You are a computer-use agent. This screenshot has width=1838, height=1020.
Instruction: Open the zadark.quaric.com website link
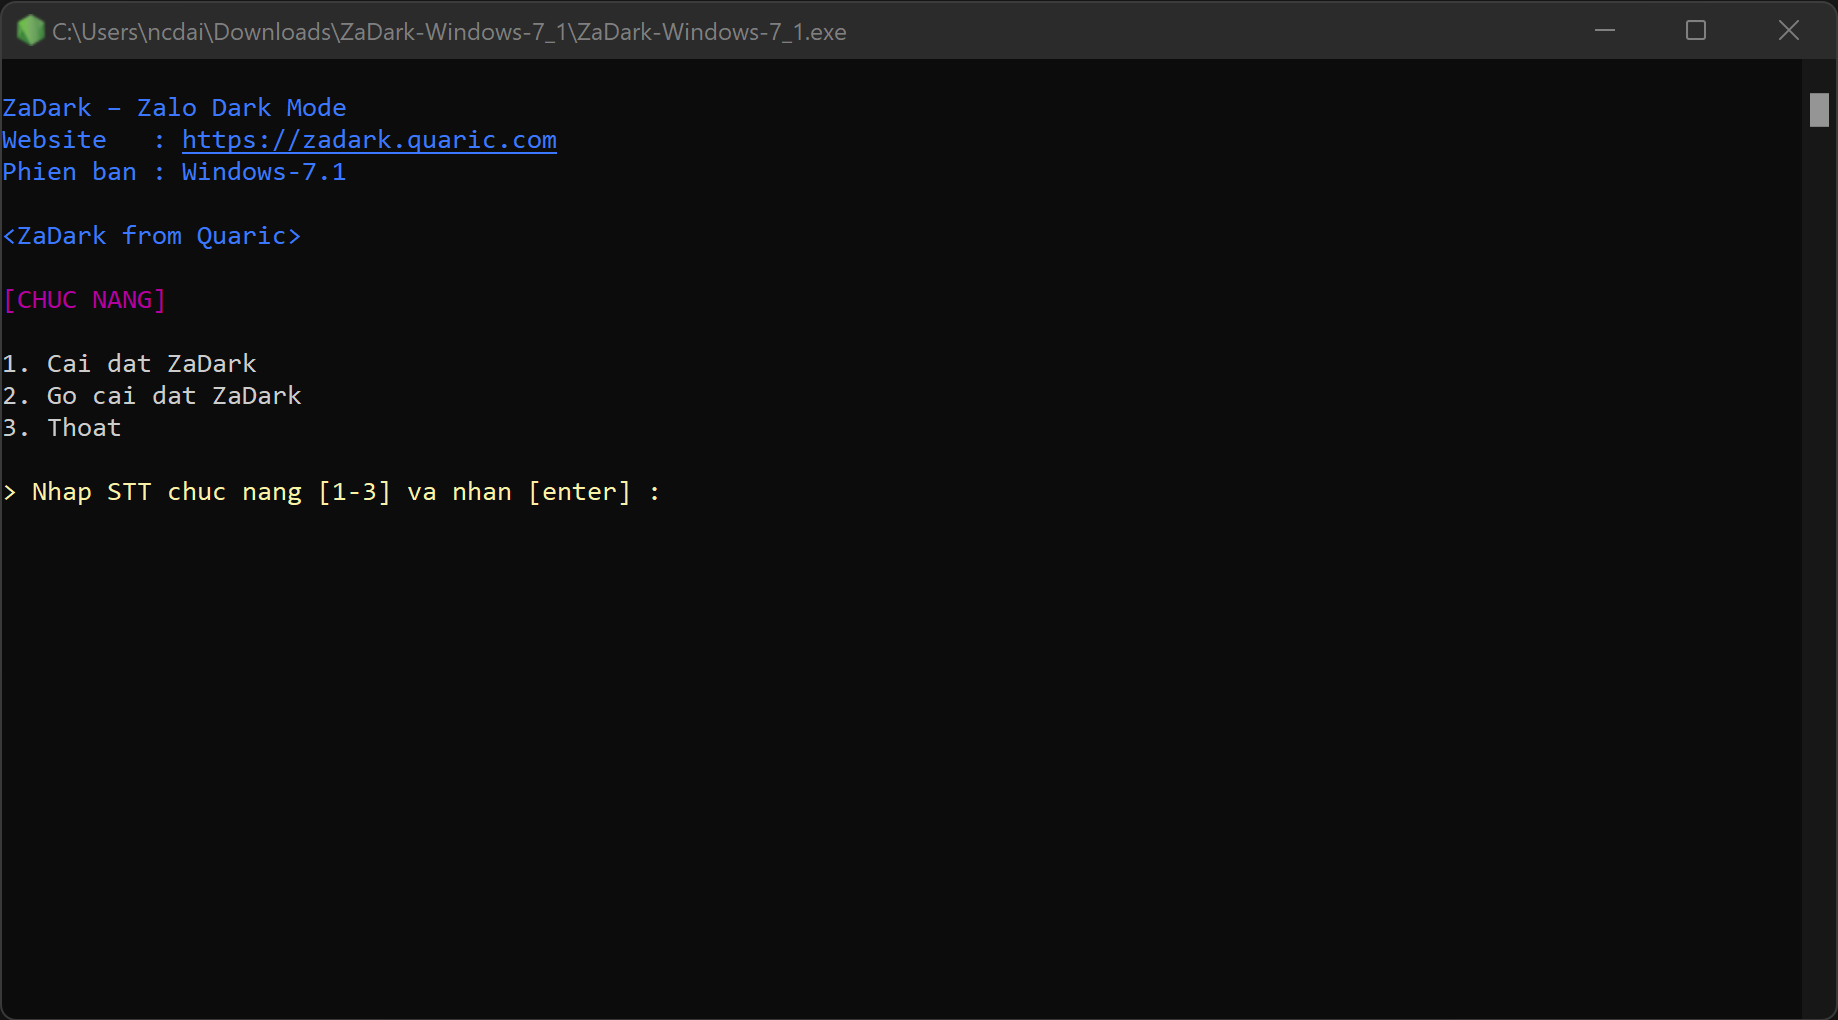369,140
